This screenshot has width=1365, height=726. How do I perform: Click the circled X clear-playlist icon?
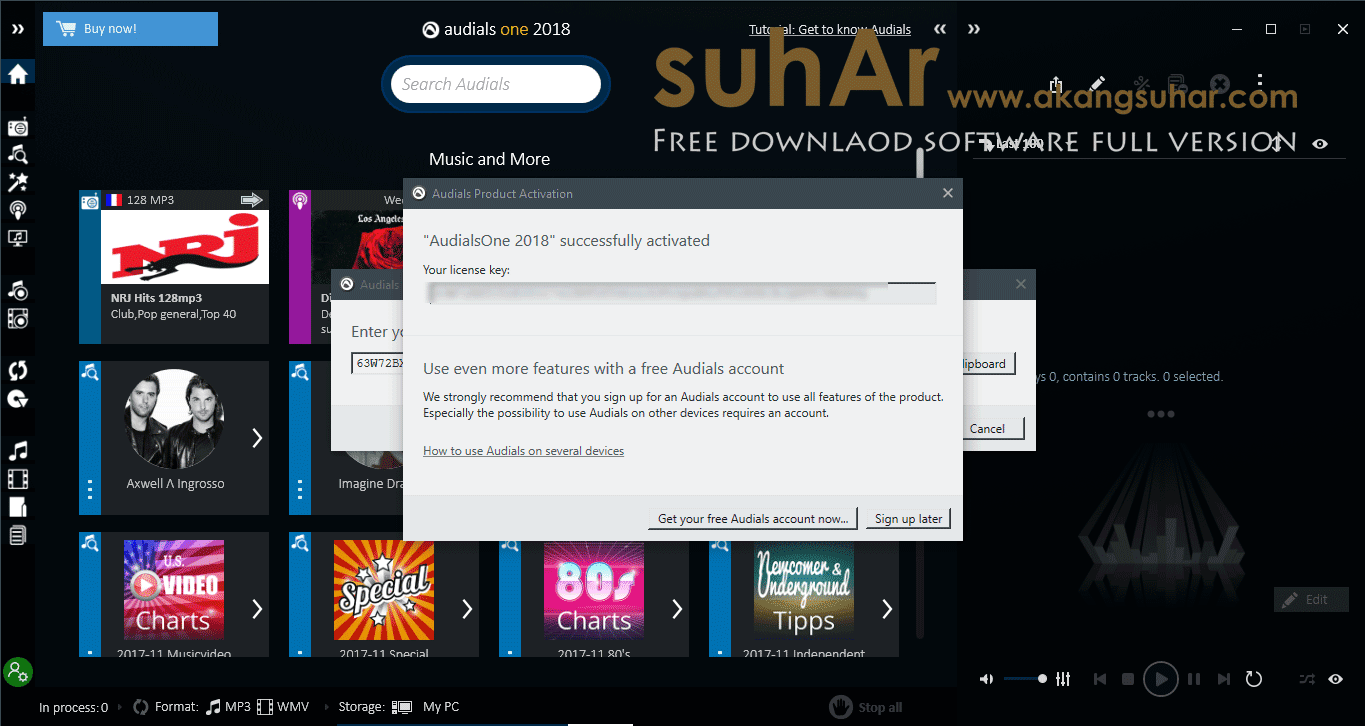click(1219, 83)
